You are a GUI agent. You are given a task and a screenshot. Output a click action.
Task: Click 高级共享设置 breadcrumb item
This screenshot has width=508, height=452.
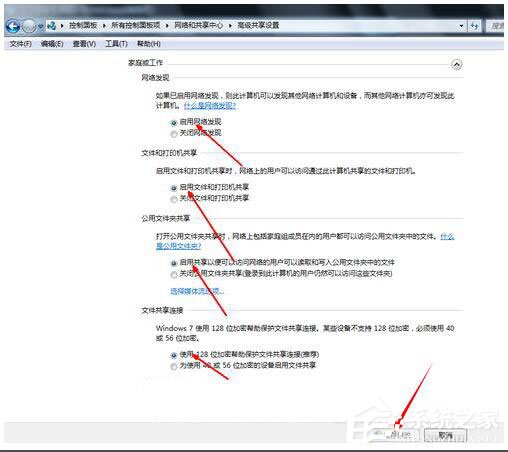(x=258, y=25)
